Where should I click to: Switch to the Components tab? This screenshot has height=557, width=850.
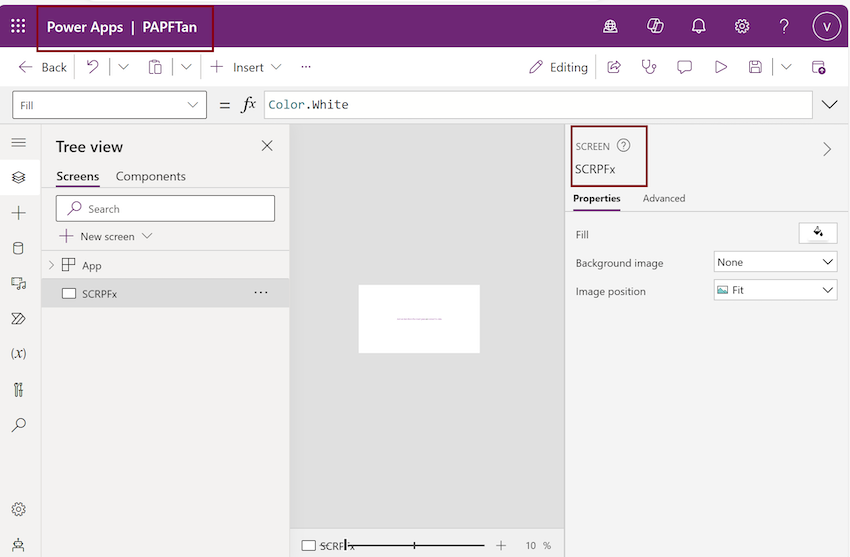pos(151,177)
